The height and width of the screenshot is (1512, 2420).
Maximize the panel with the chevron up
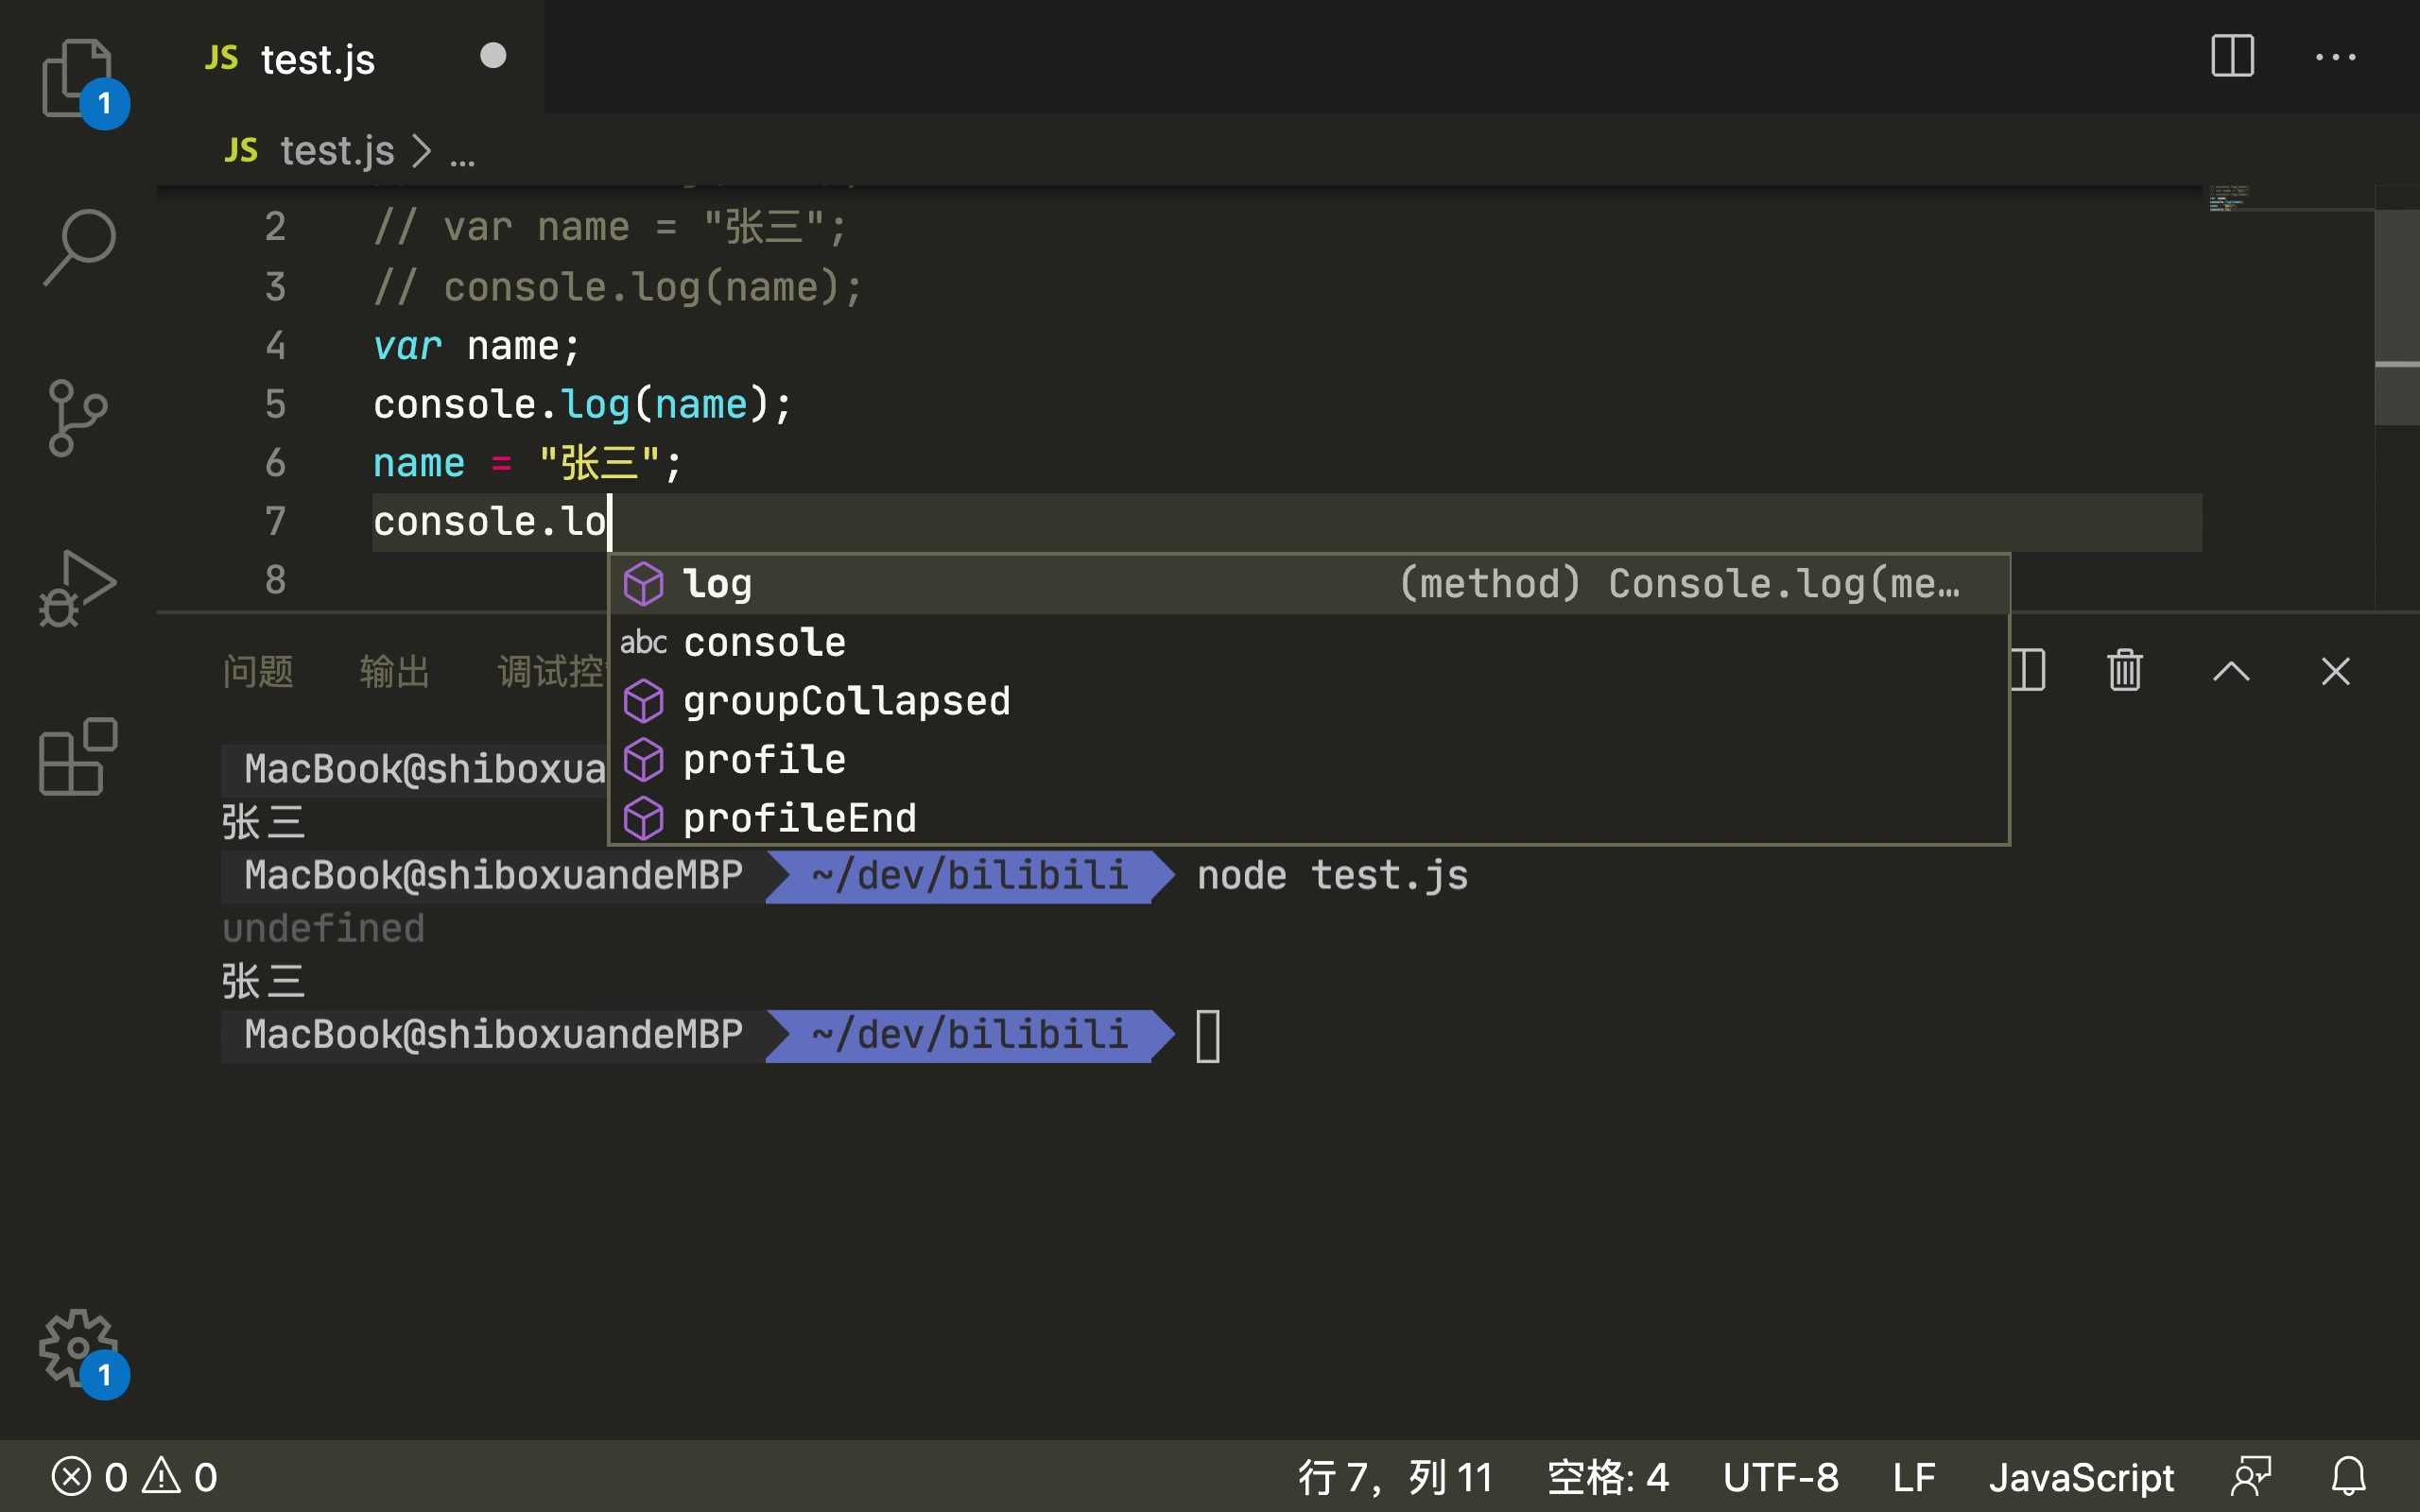[2231, 671]
